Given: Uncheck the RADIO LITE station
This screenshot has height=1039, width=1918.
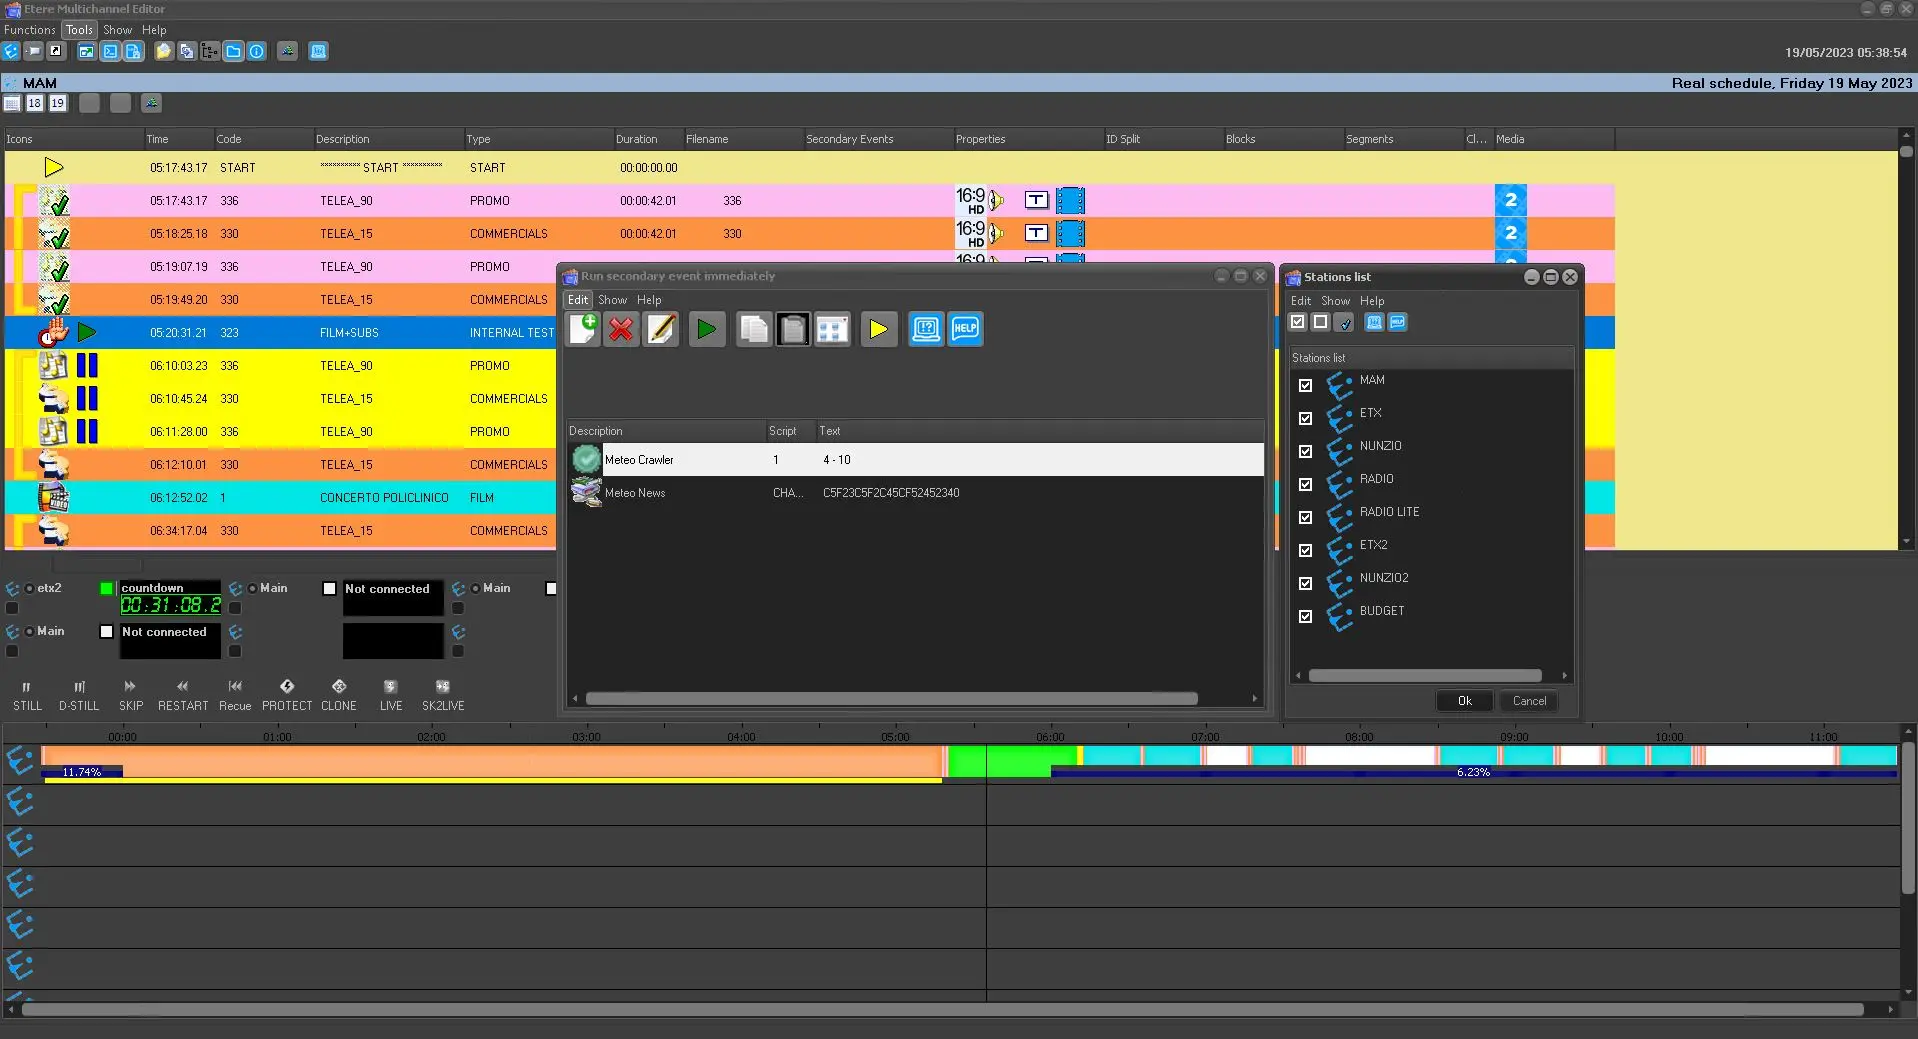Looking at the screenshot, I should (x=1305, y=517).
